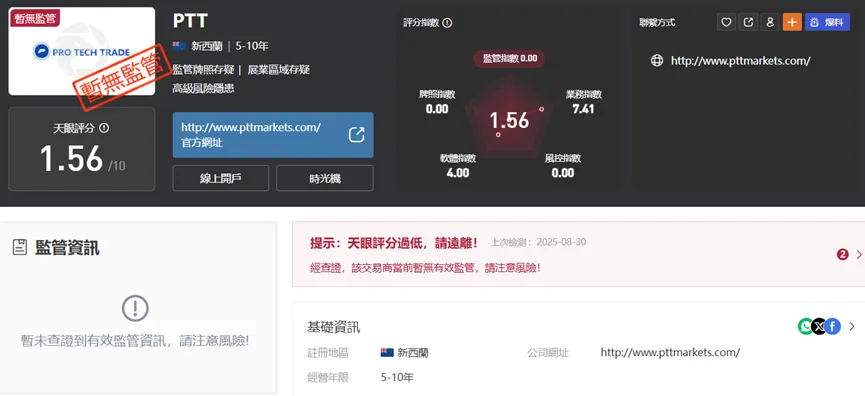Click the 時光機 button
Image resolution: width=865 pixels, height=396 pixels.
click(x=325, y=178)
